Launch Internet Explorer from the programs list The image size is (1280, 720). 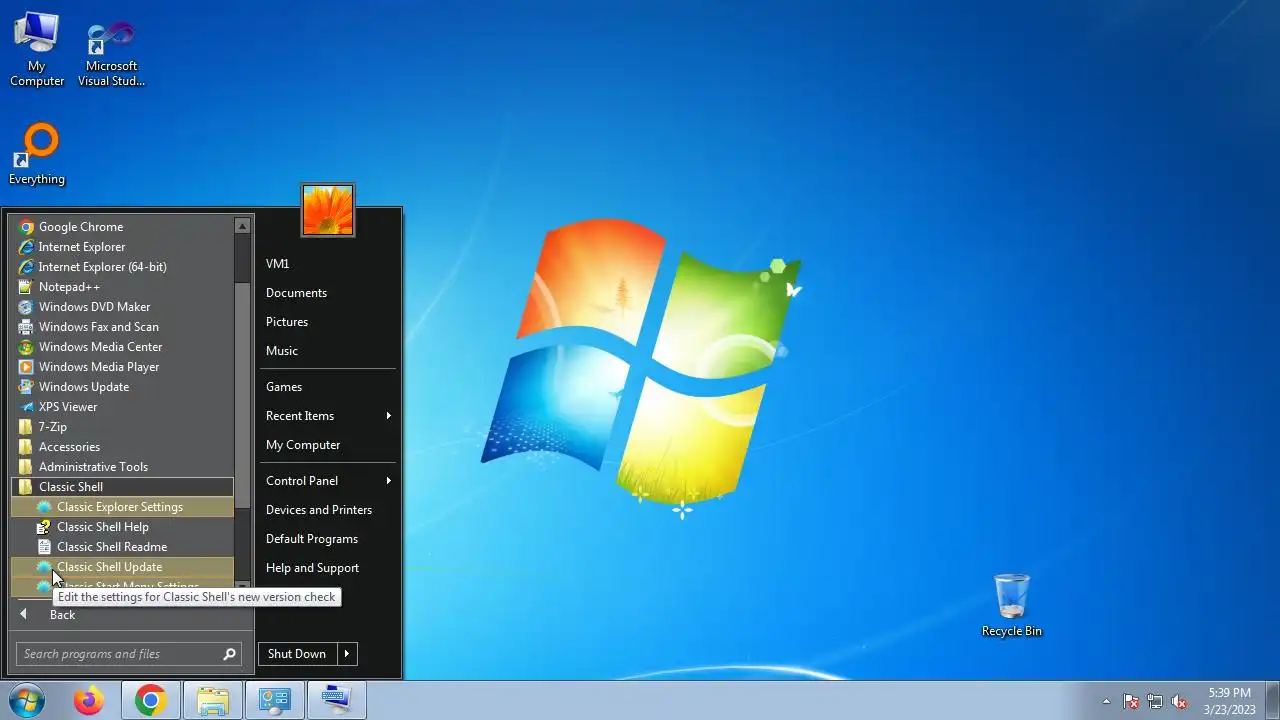(122, 247)
